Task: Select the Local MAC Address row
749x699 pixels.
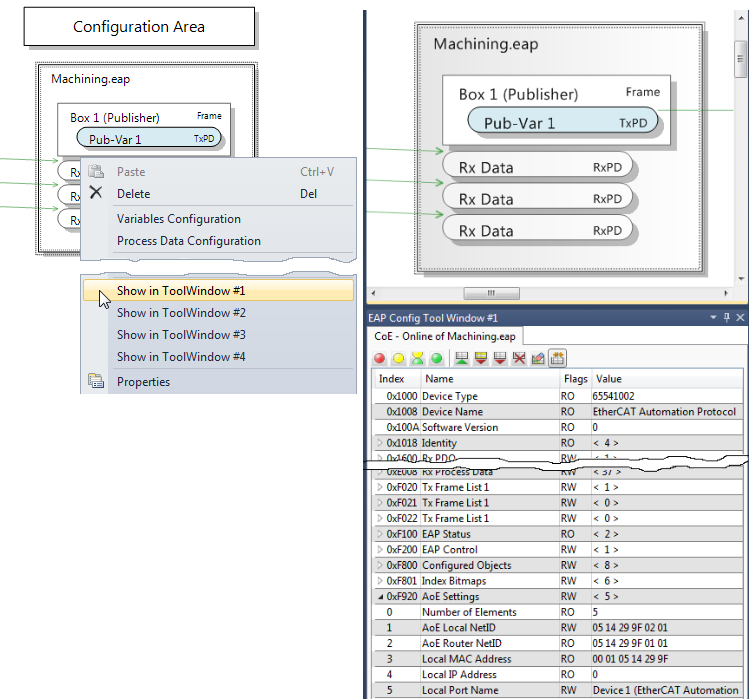Action: click(x=557, y=659)
